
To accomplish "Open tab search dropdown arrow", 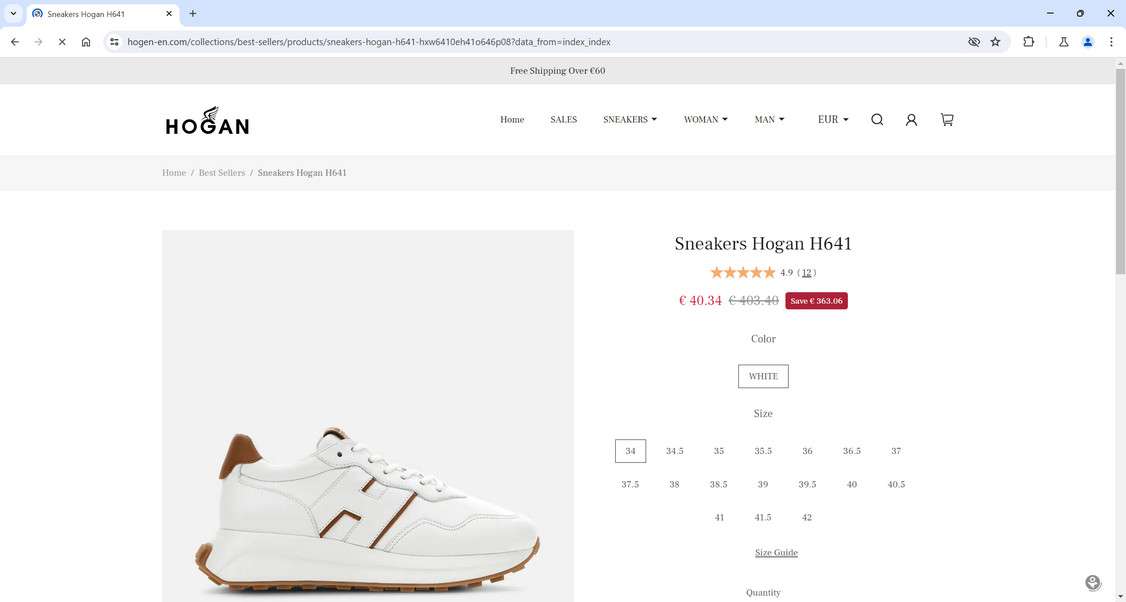I will 13,14.
